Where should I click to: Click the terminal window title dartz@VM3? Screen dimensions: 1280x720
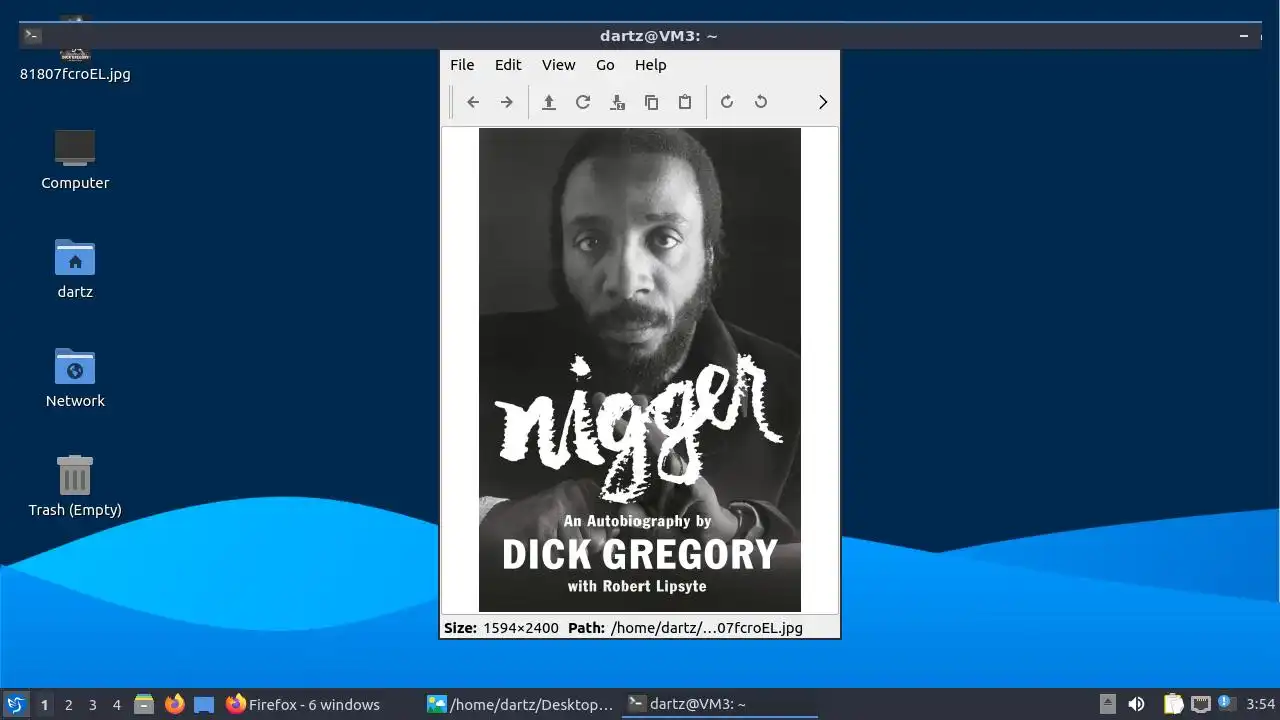(659, 36)
